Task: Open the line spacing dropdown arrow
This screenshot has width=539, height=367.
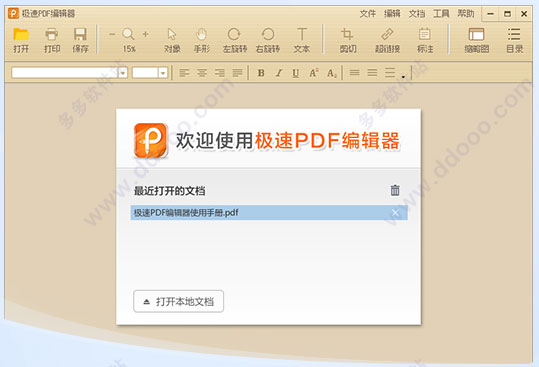Action: [403, 77]
